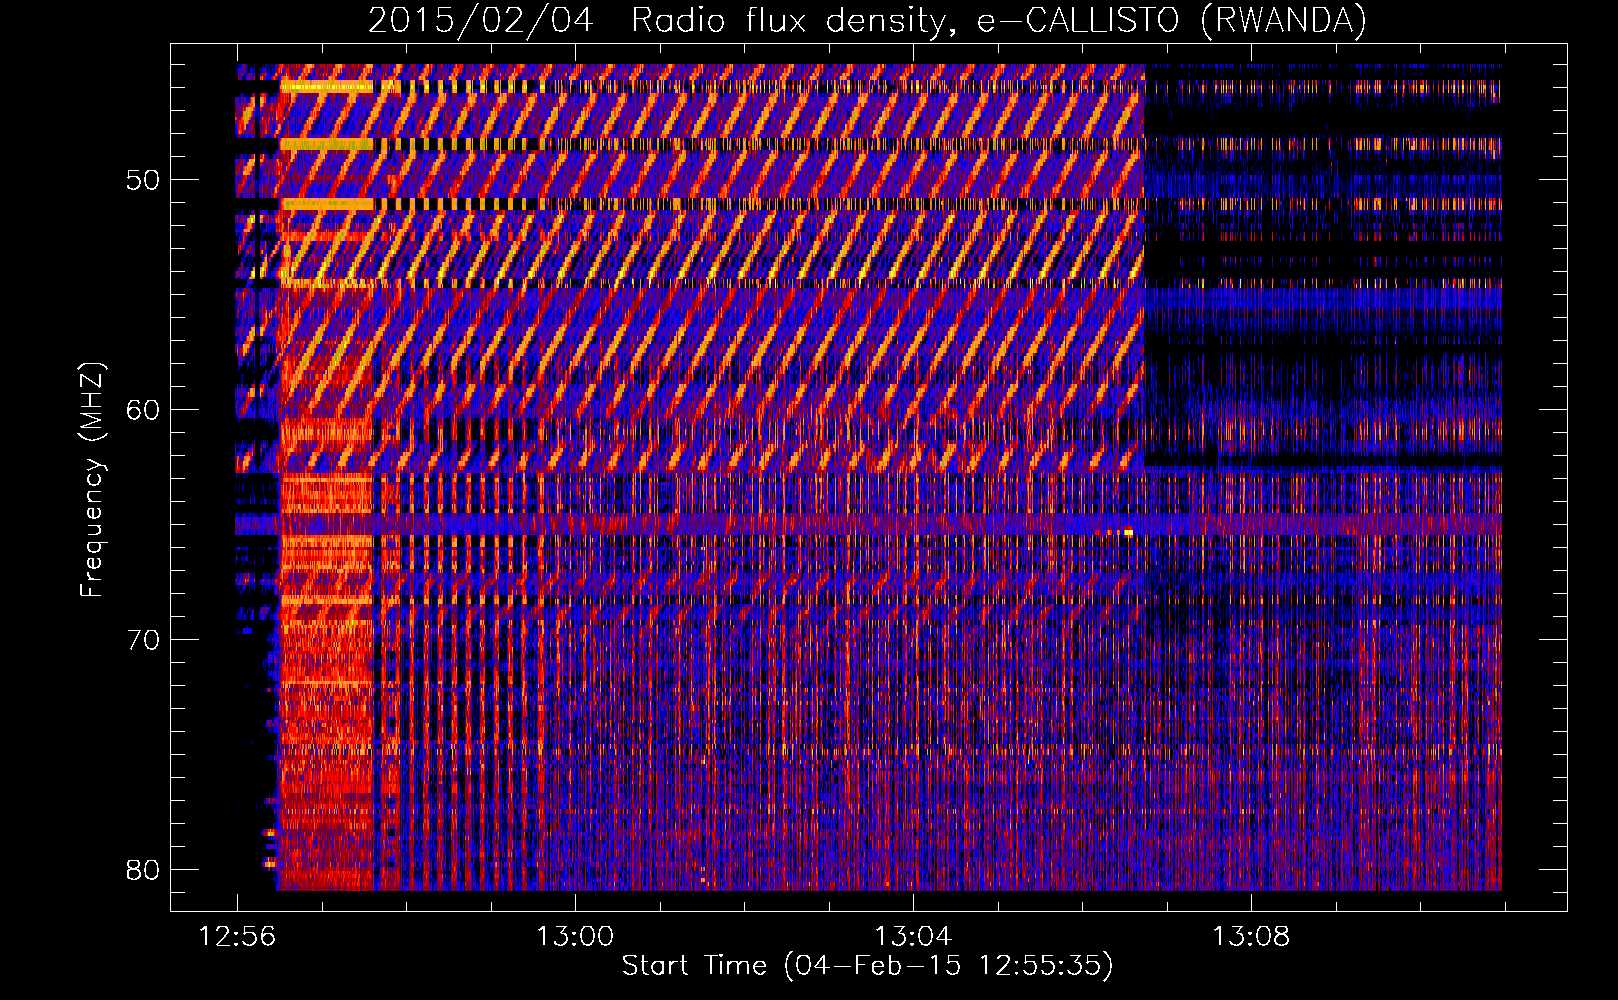
Task: Click the topmost bright yellow band near 46 MHz
Action: tap(326, 87)
